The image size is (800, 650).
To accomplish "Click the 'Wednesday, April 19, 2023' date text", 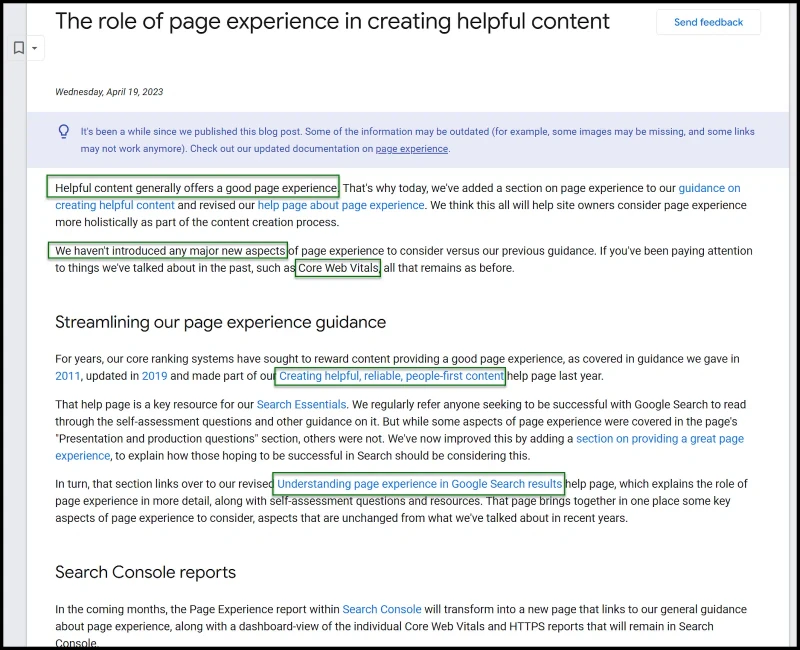I will click(109, 92).
